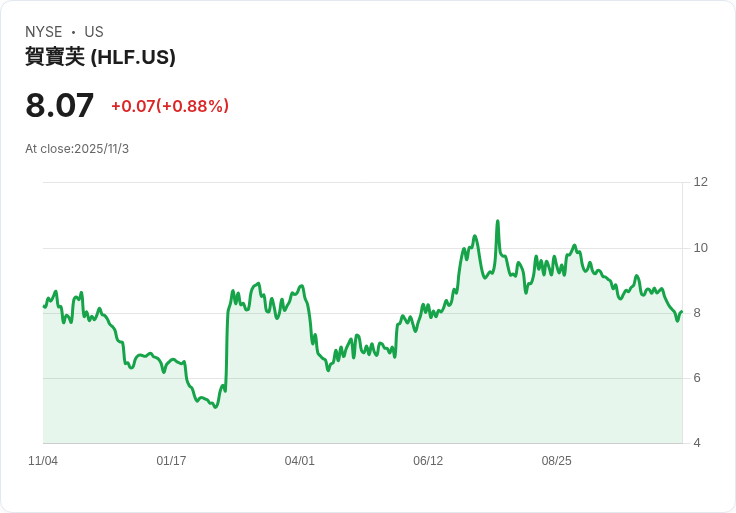Select the 11/04 date on x-axis
The width and height of the screenshot is (736, 513).
pyautogui.click(x=43, y=461)
